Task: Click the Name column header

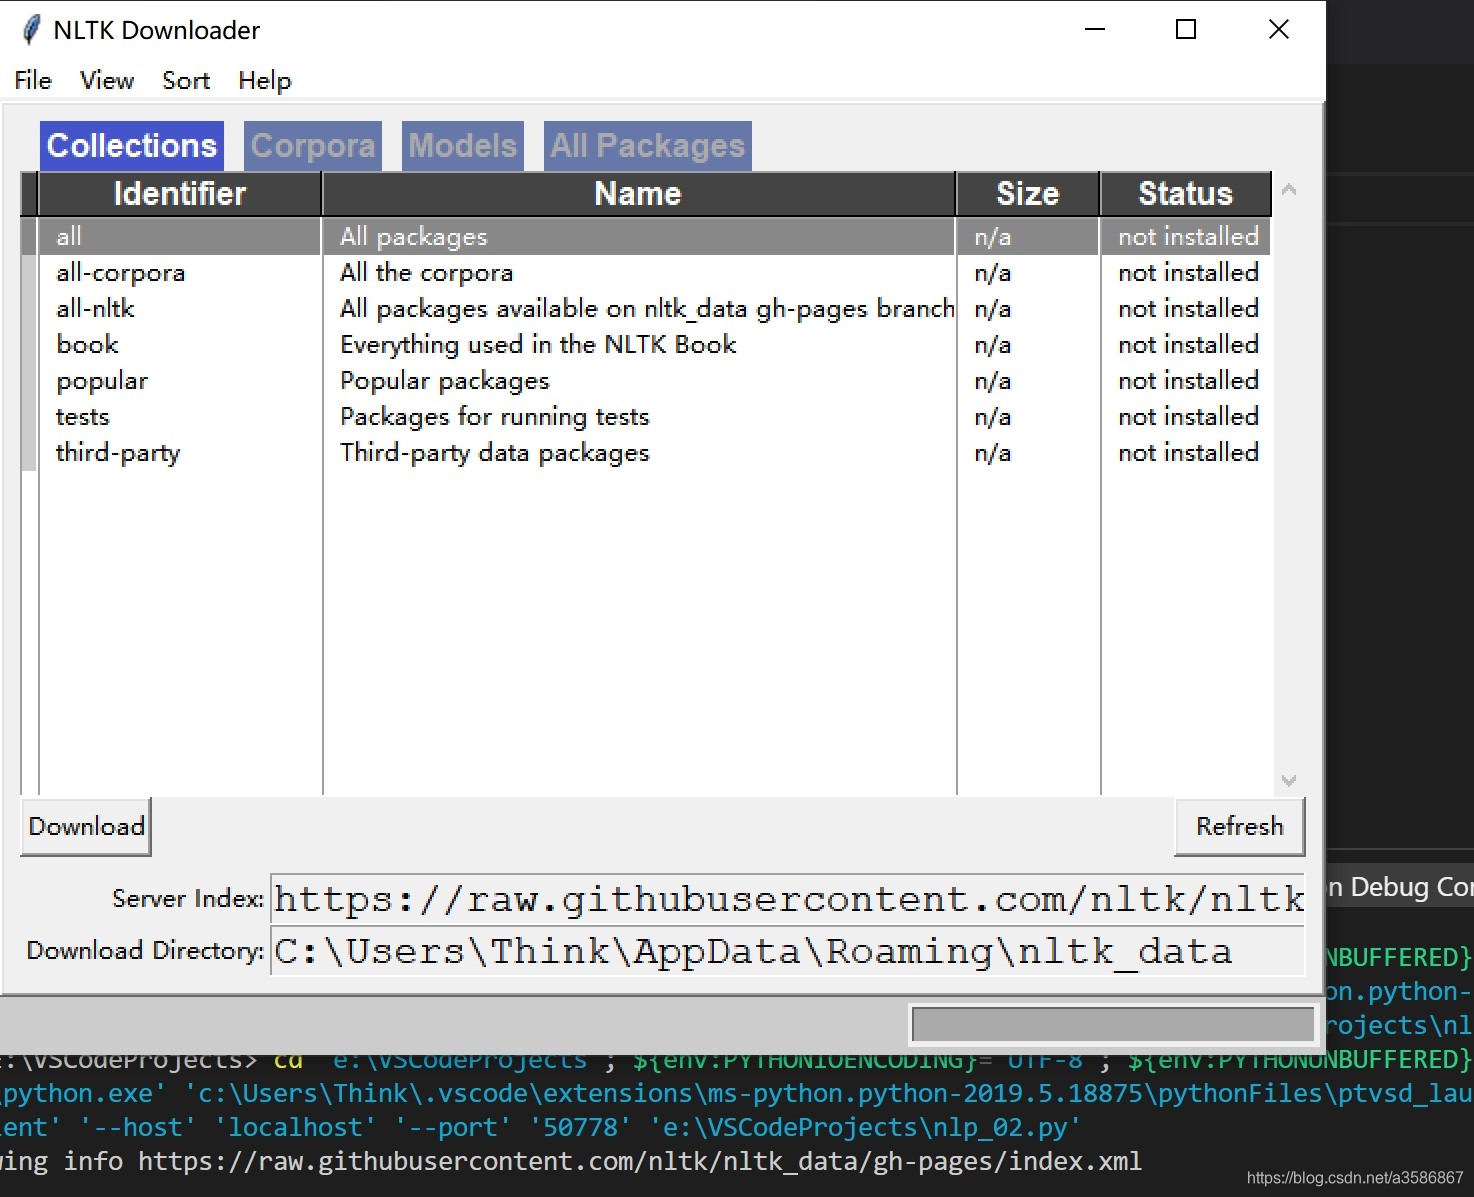Action: pos(638,194)
